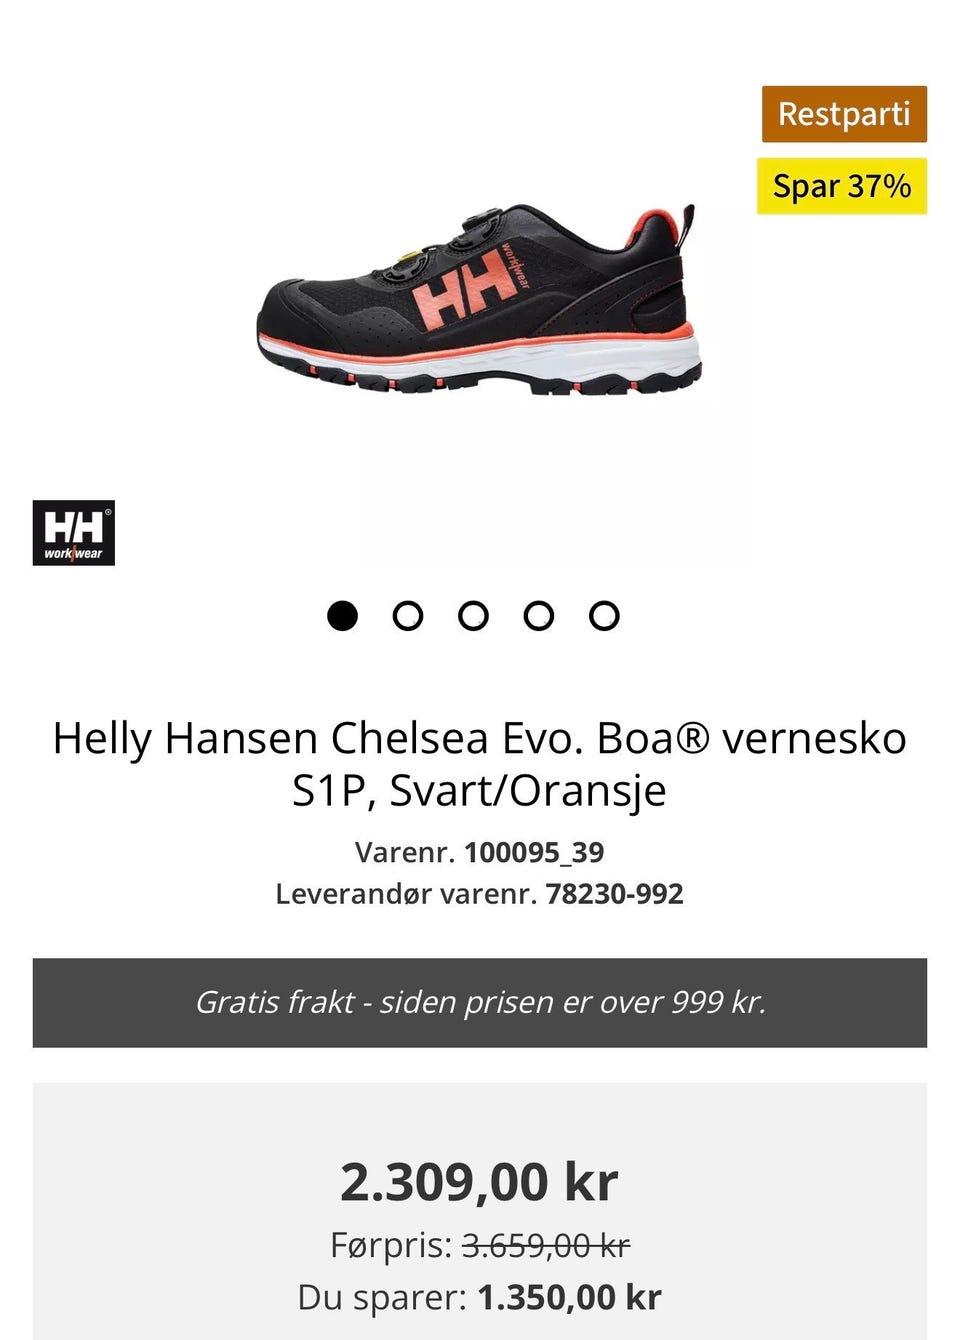Select the fourth image carousel dot
Image resolution: width=960 pixels, height=1340 pixels.
click(x=538, y=616)
